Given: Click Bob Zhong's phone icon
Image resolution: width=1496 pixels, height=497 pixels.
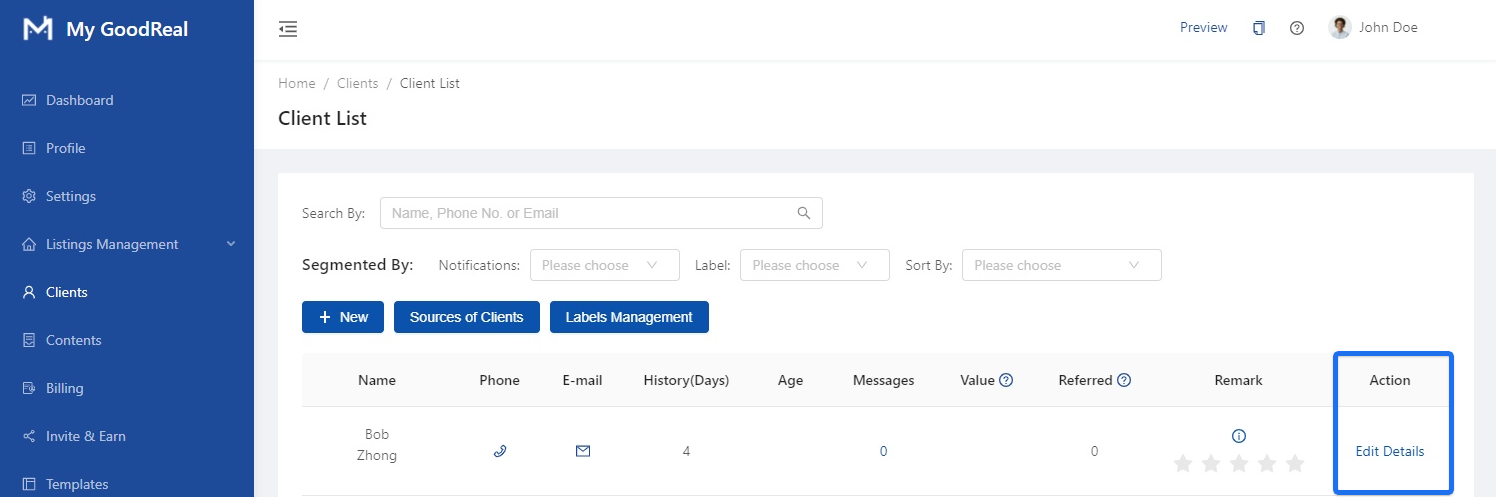Looking at the screenshot, I should pos(500,451).
